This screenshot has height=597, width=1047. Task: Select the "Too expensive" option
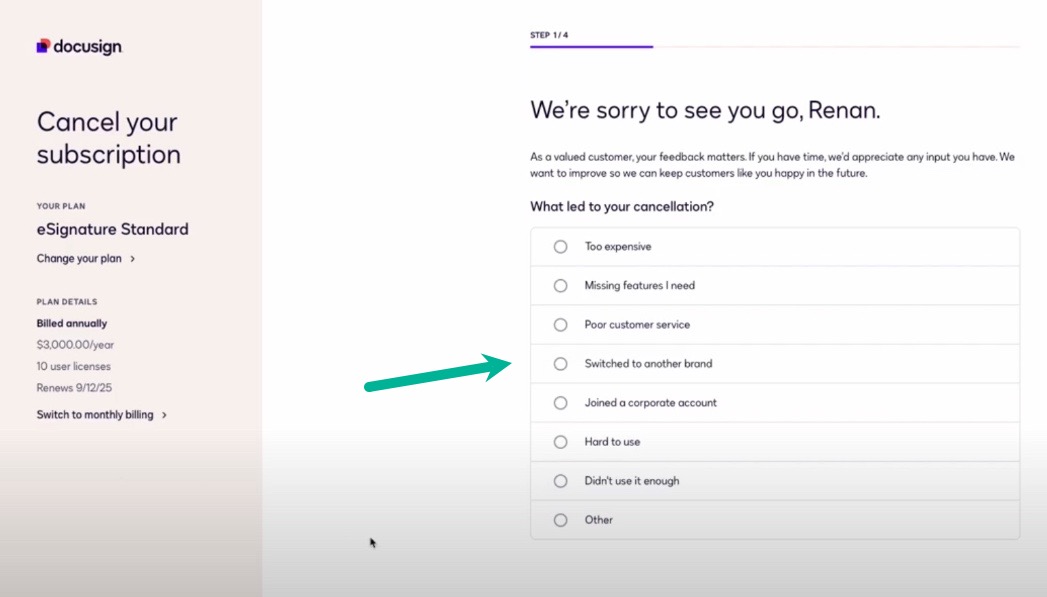point(560,246)
